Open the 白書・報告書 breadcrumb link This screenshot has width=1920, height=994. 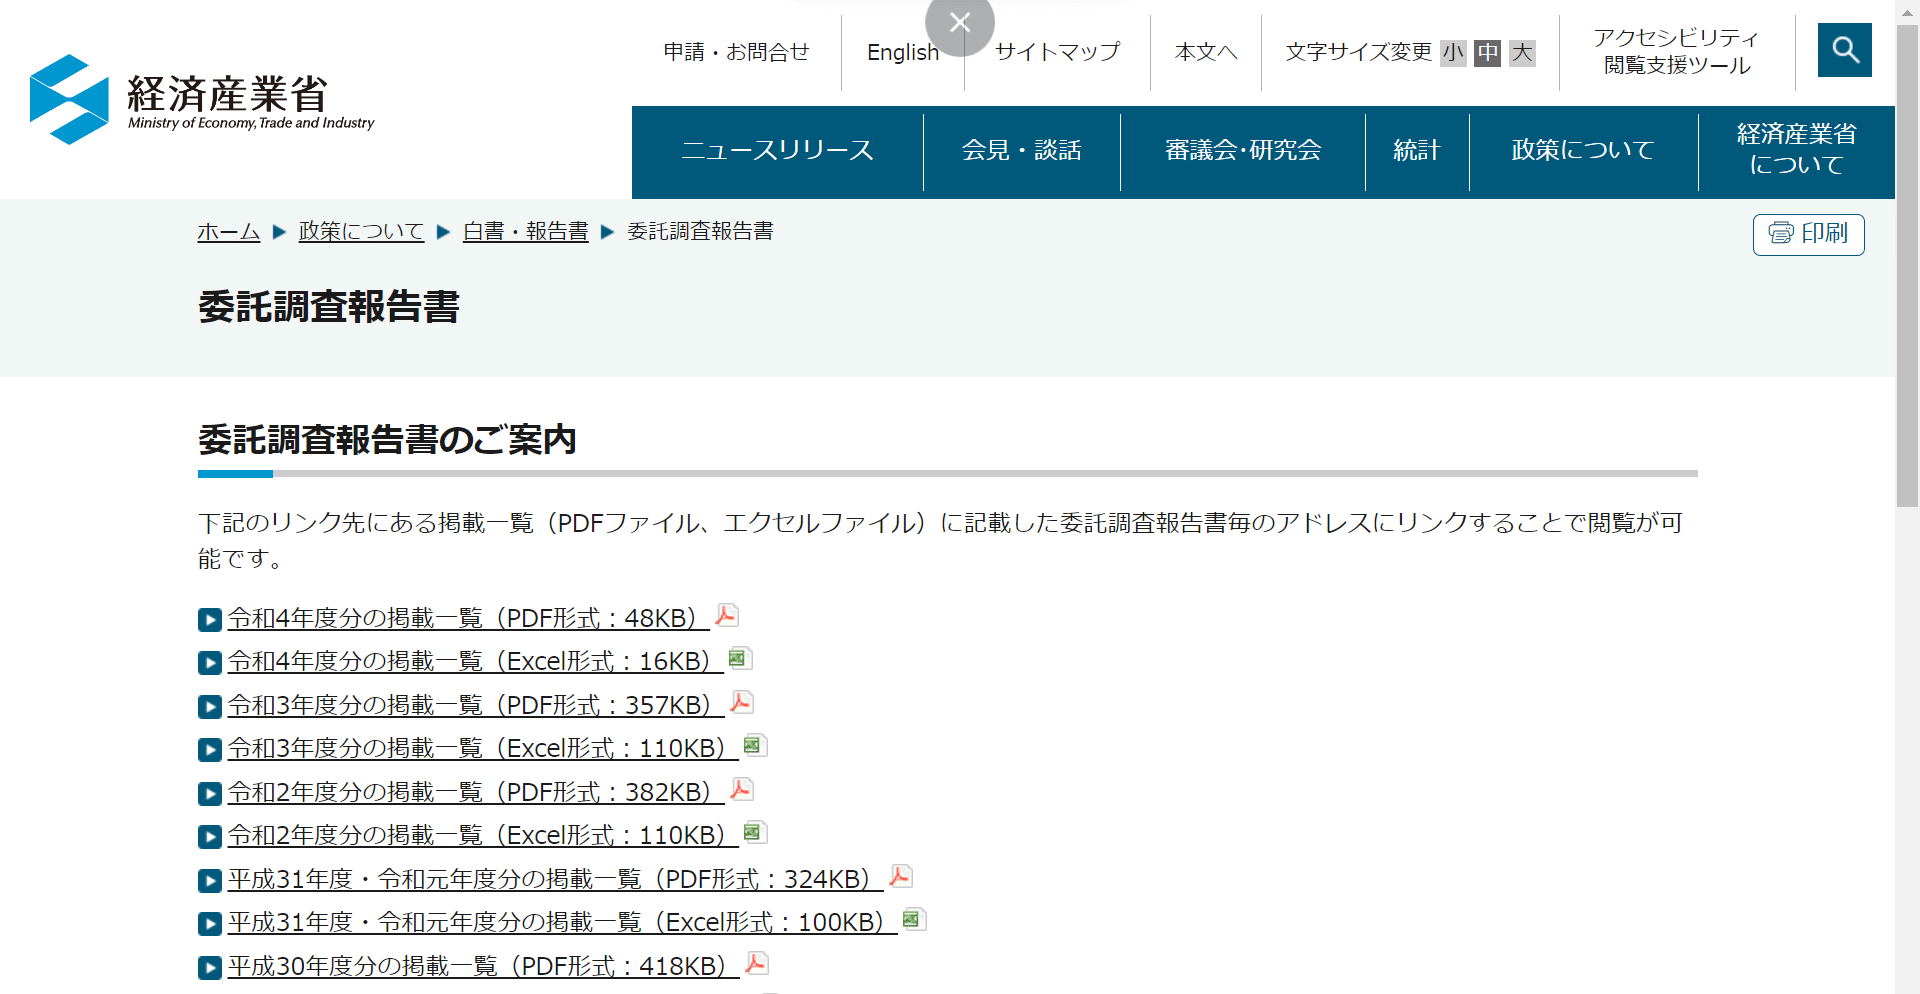coord(524,231)
